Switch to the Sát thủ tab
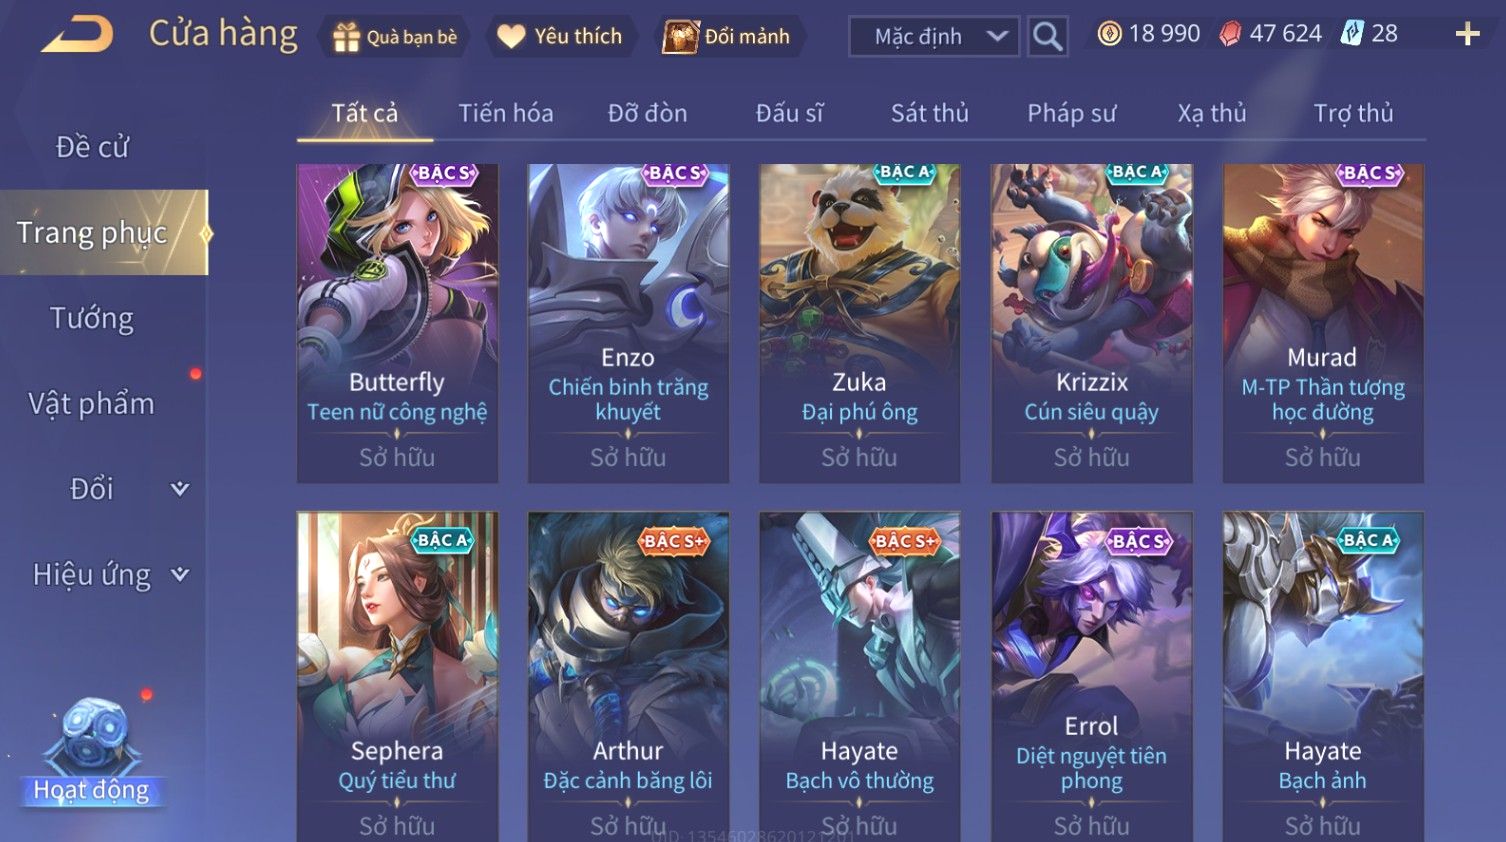 pos(929,113)
